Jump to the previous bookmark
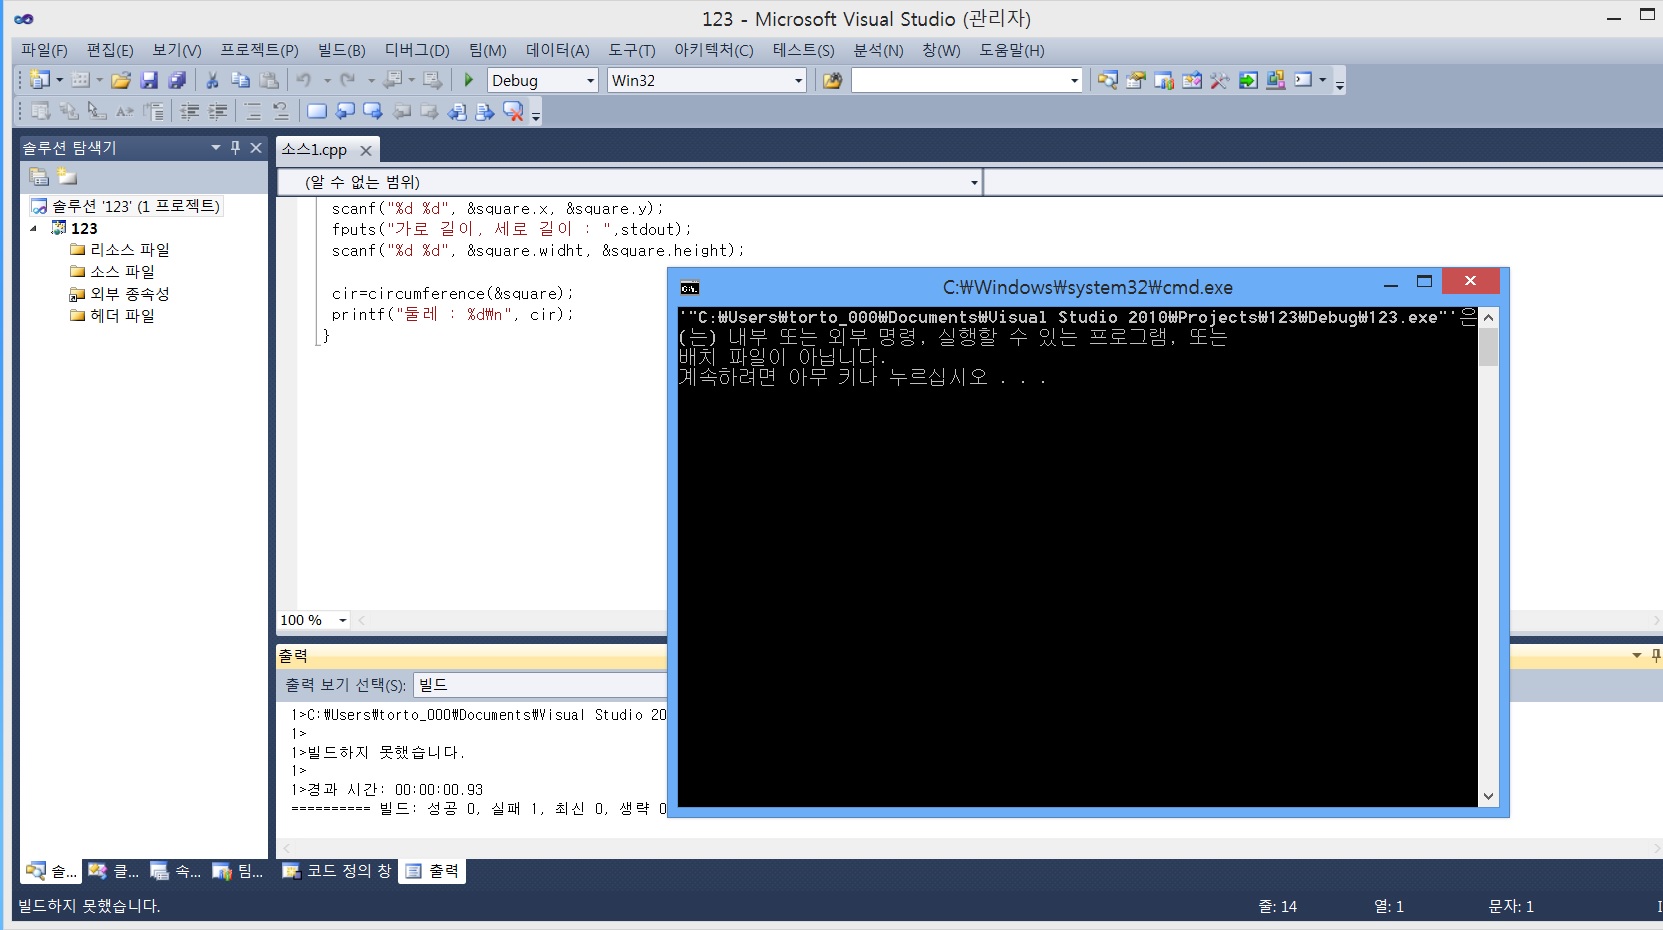The height and width of the screenshot is (930, 1663). point(345,111)
